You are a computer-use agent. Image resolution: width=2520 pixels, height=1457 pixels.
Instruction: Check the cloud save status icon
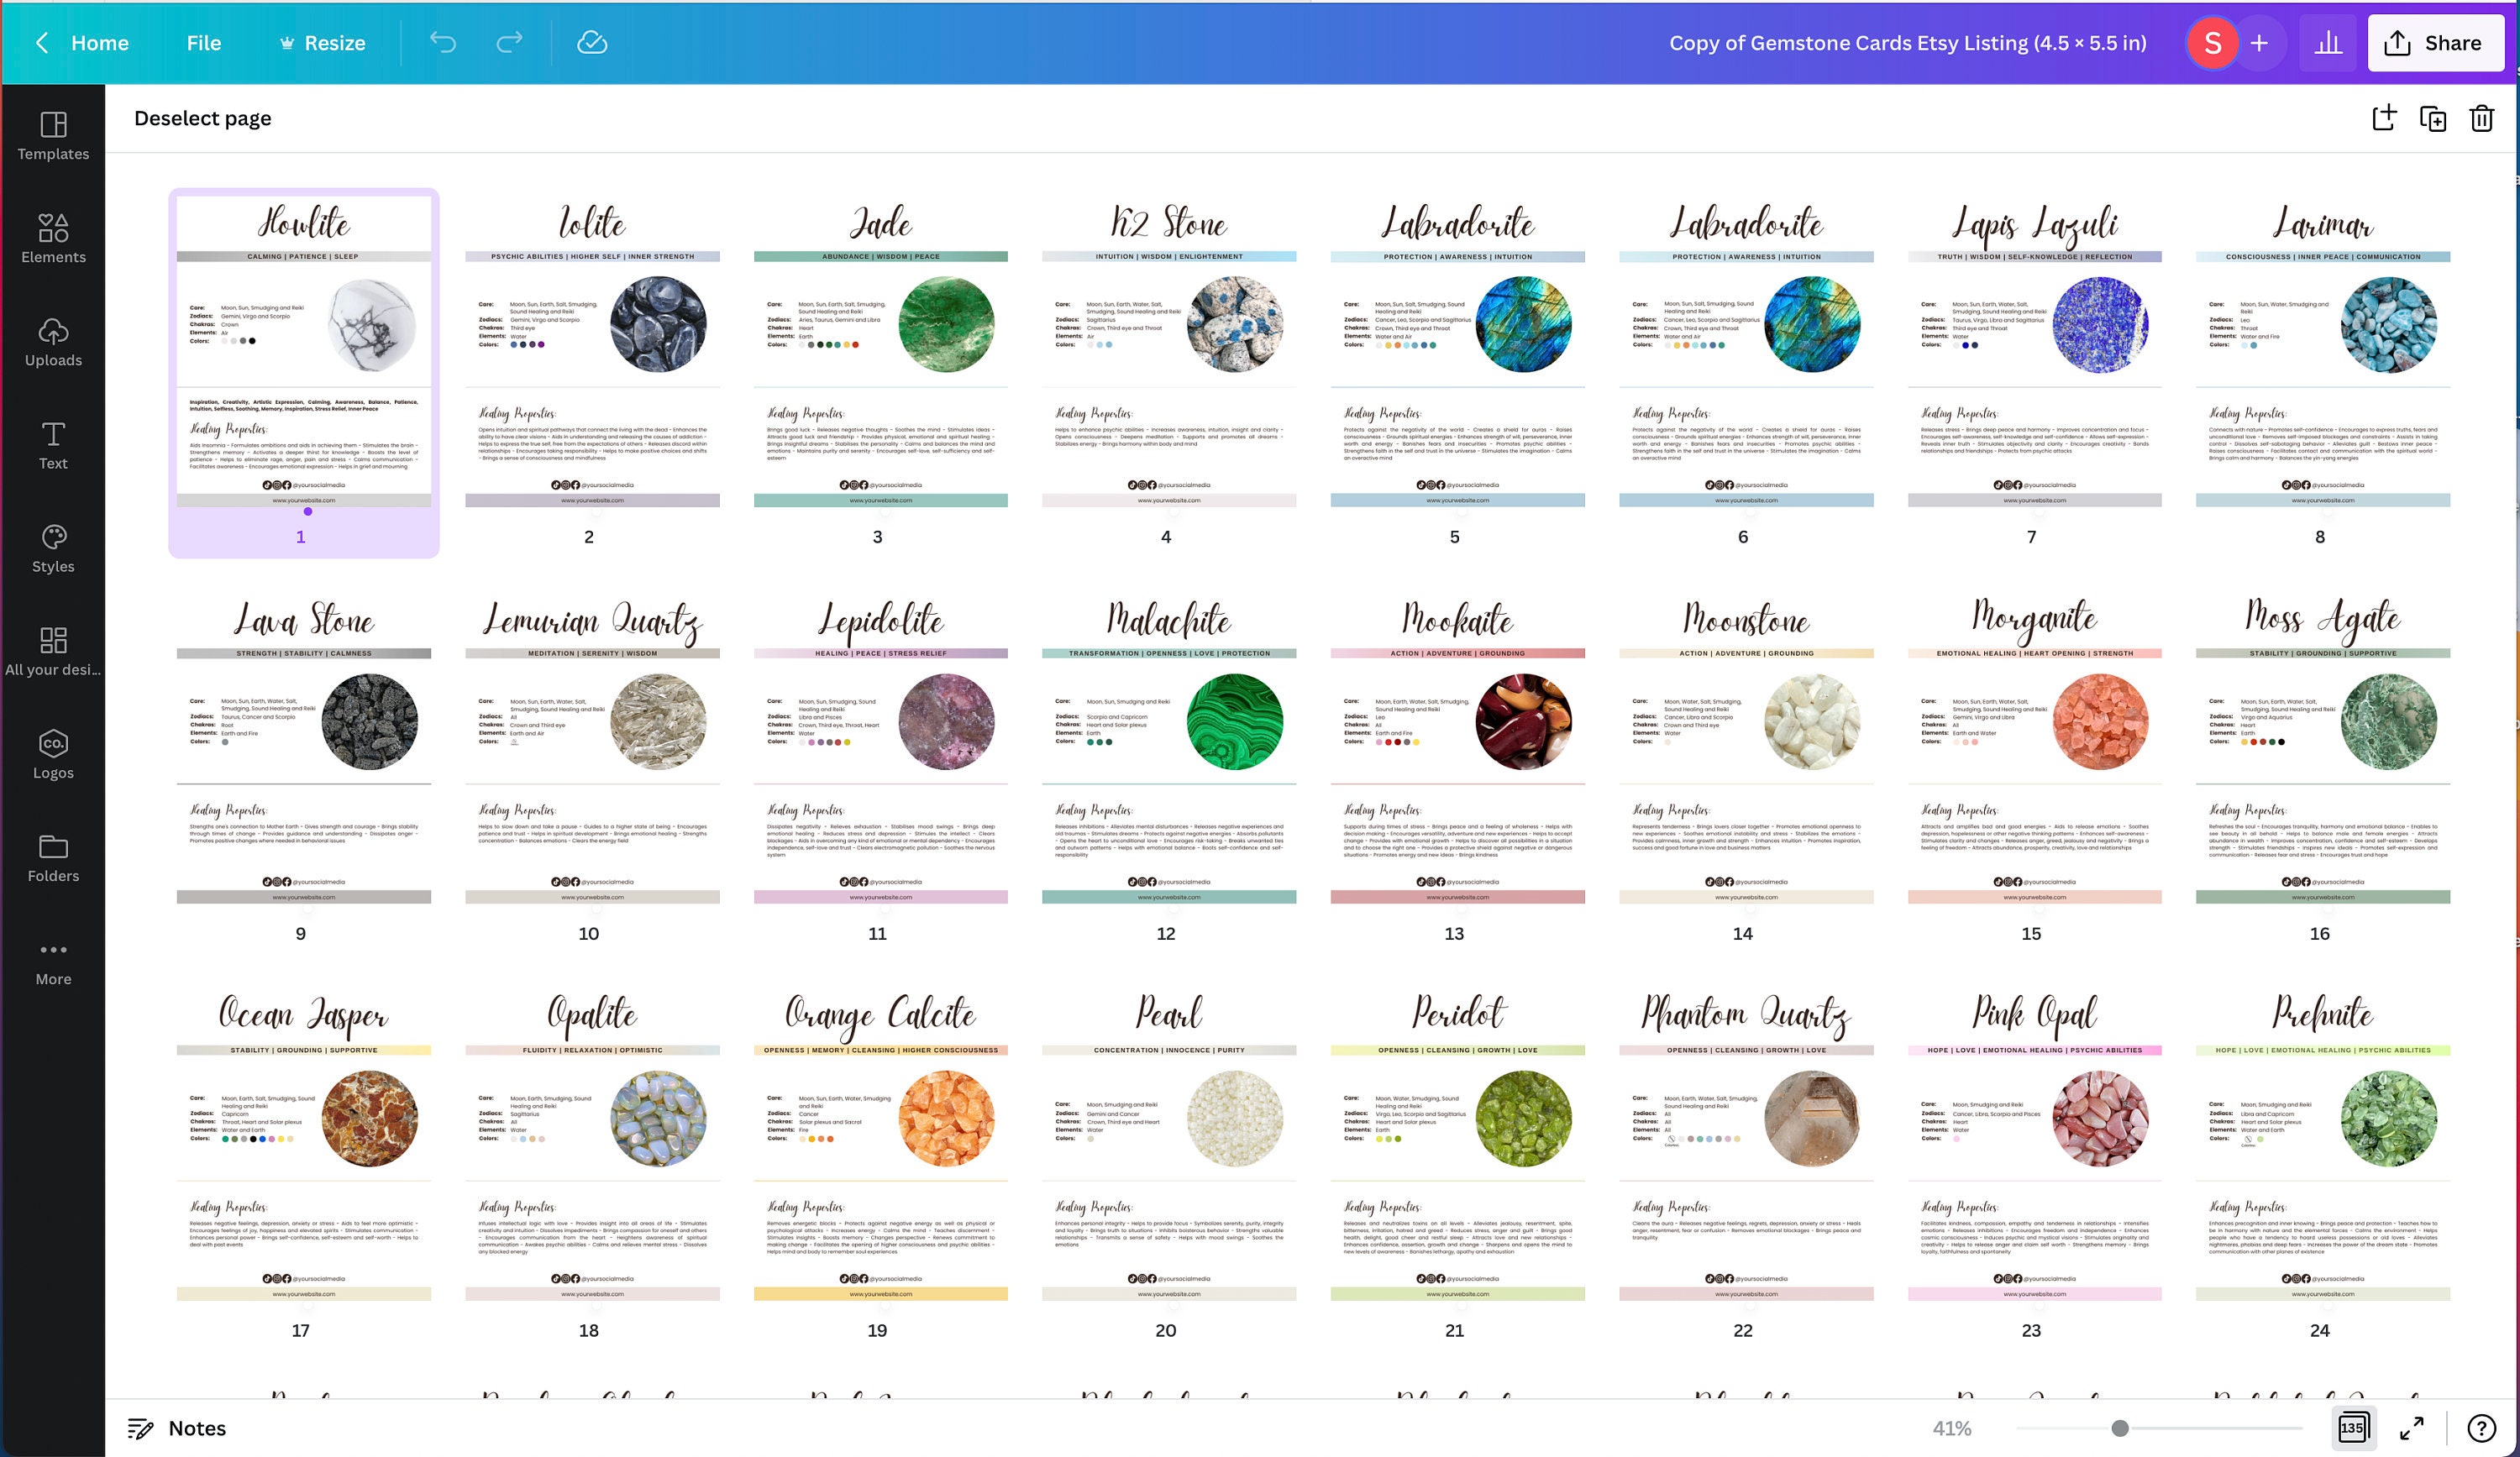[592, 42]
